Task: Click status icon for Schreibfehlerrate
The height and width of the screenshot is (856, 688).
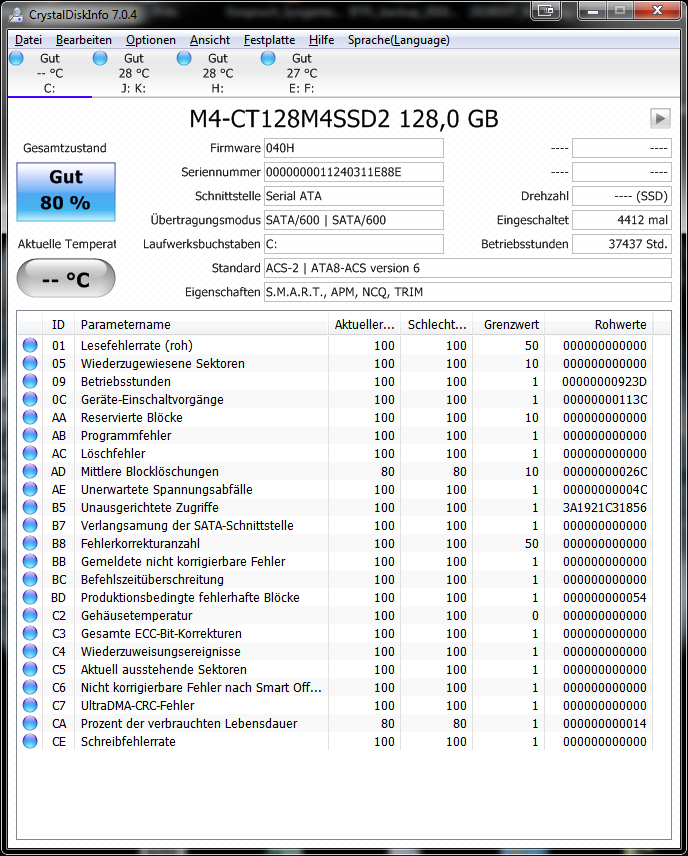Action: (x=30, y=741)
